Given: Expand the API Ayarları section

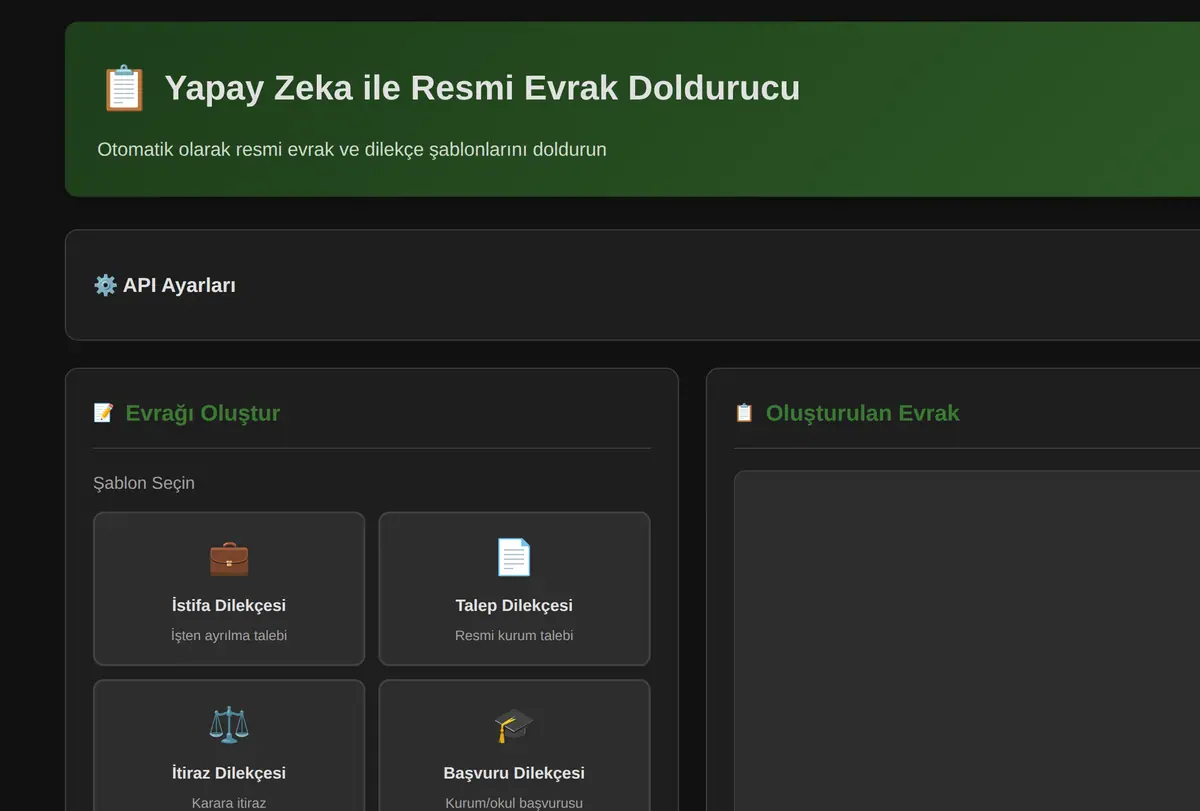Looking at the screenshot, I should tap(632, 285).
